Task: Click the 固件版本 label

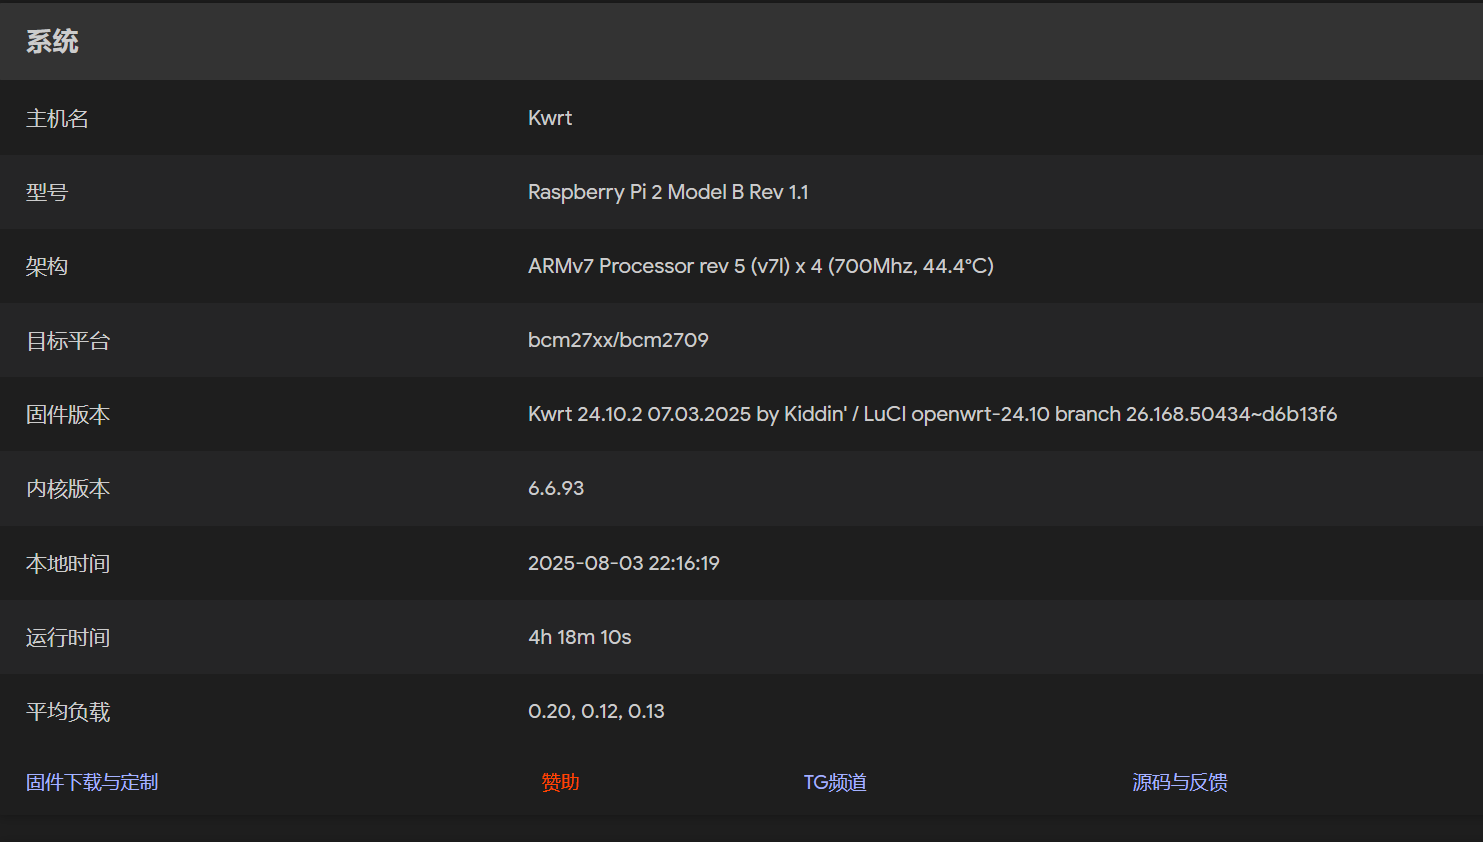Action: pos(68,415)
